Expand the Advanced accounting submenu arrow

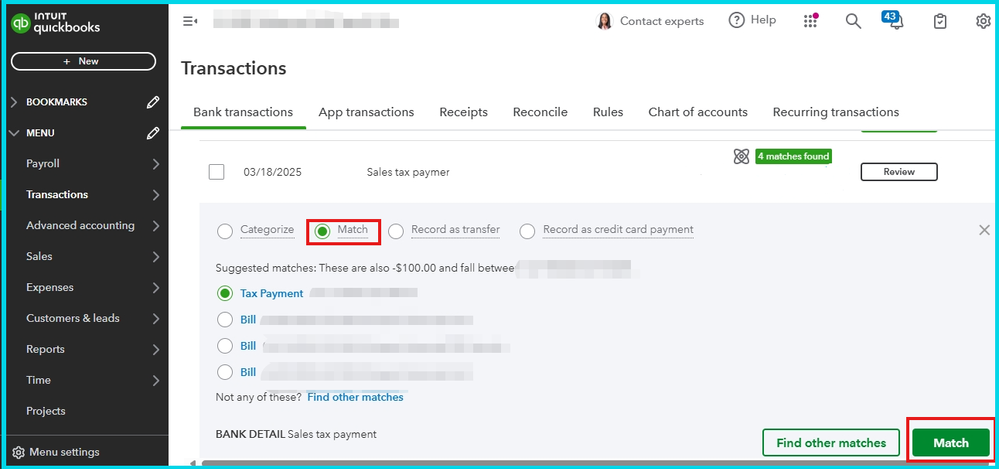156,226
